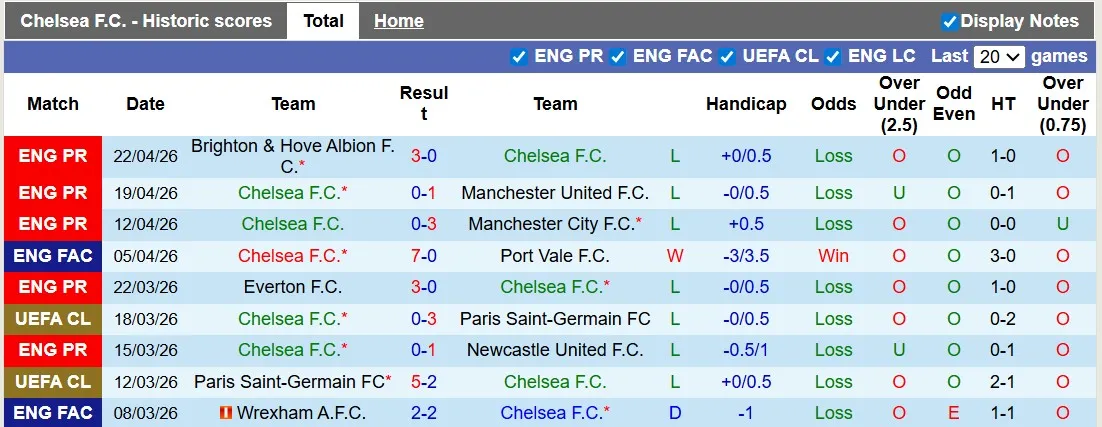Image resolution: width=1102 pixels, height=427 pixels.
Task: Click the 5-2 result score
Action: coord(423,382)
